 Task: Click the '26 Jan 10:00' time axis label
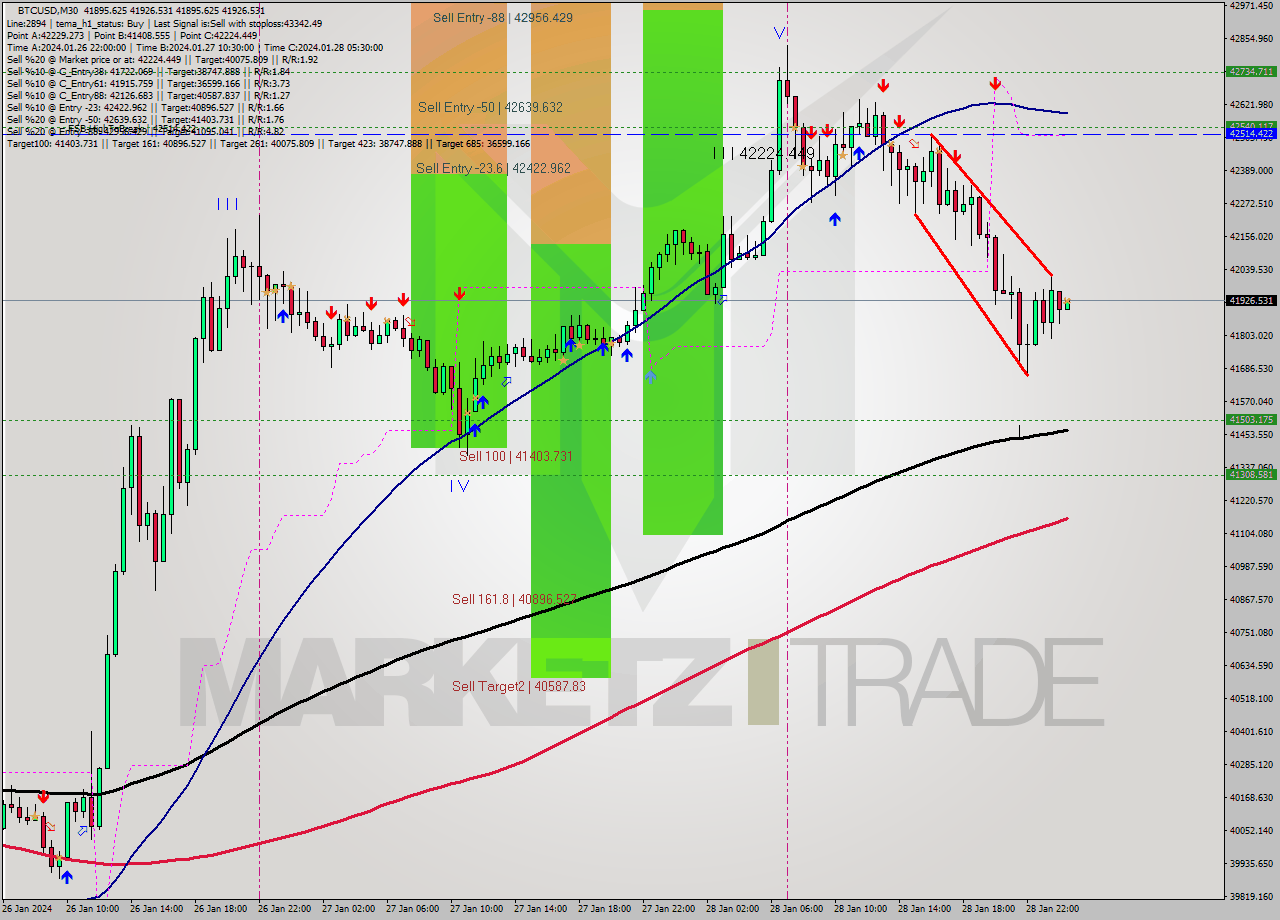pos(93,909)
